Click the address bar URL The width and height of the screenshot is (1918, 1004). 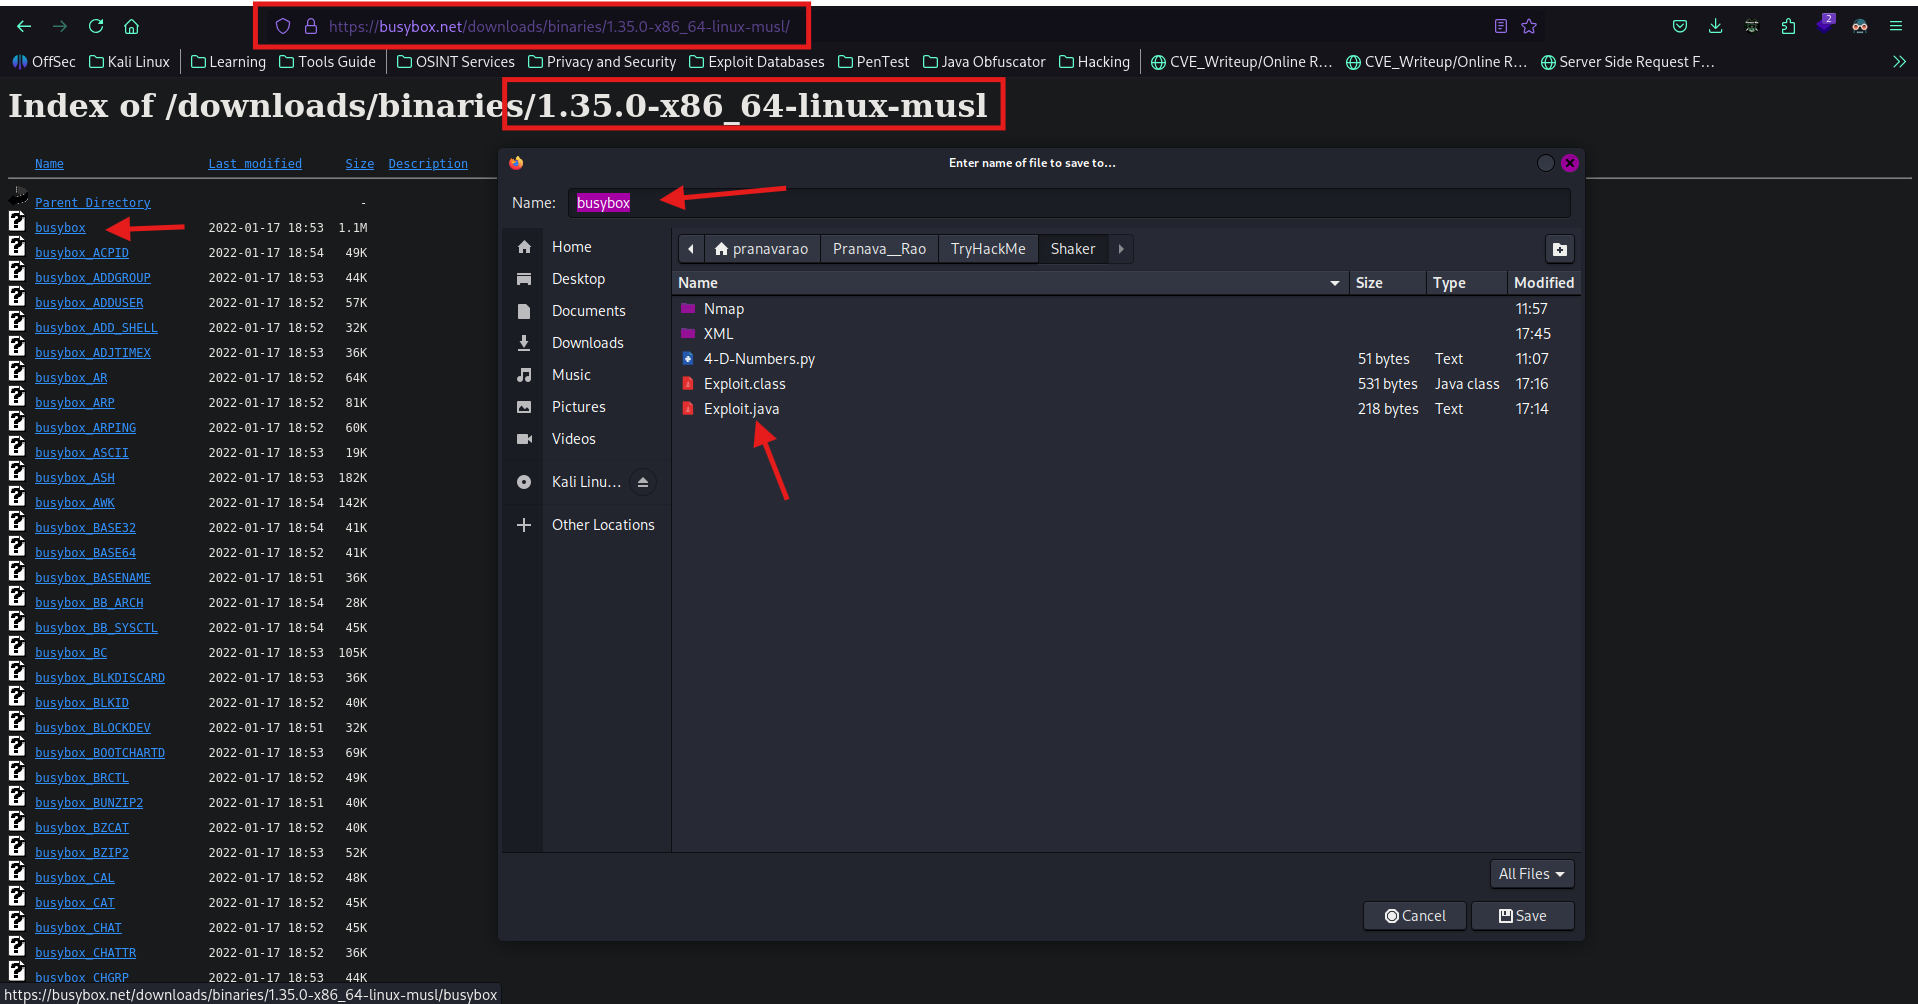[x=559, y=26]
